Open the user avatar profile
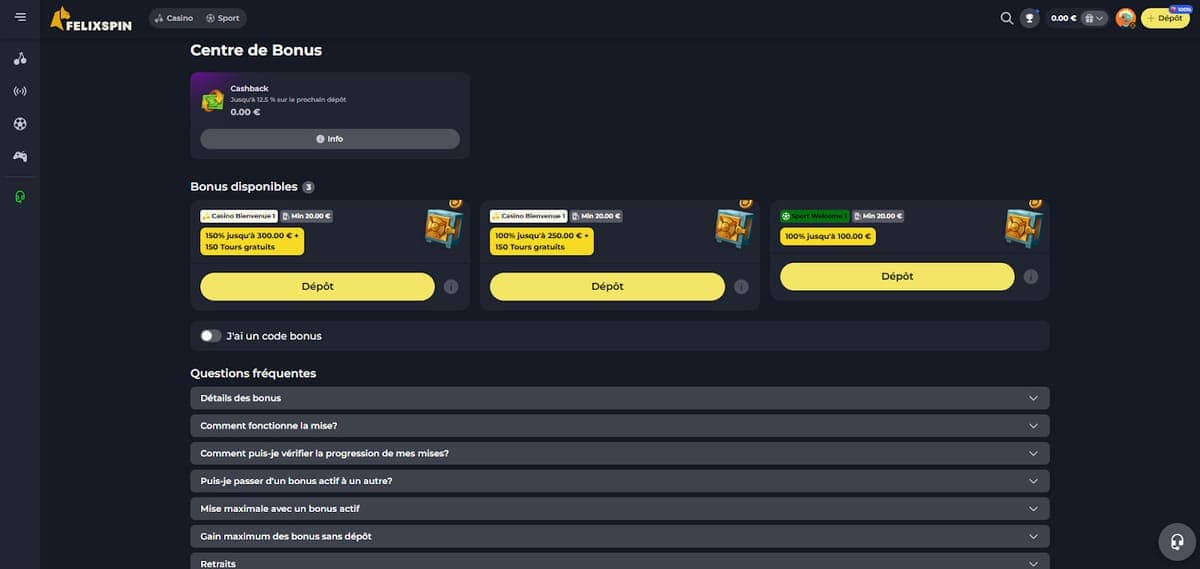 pos(1126,18)
